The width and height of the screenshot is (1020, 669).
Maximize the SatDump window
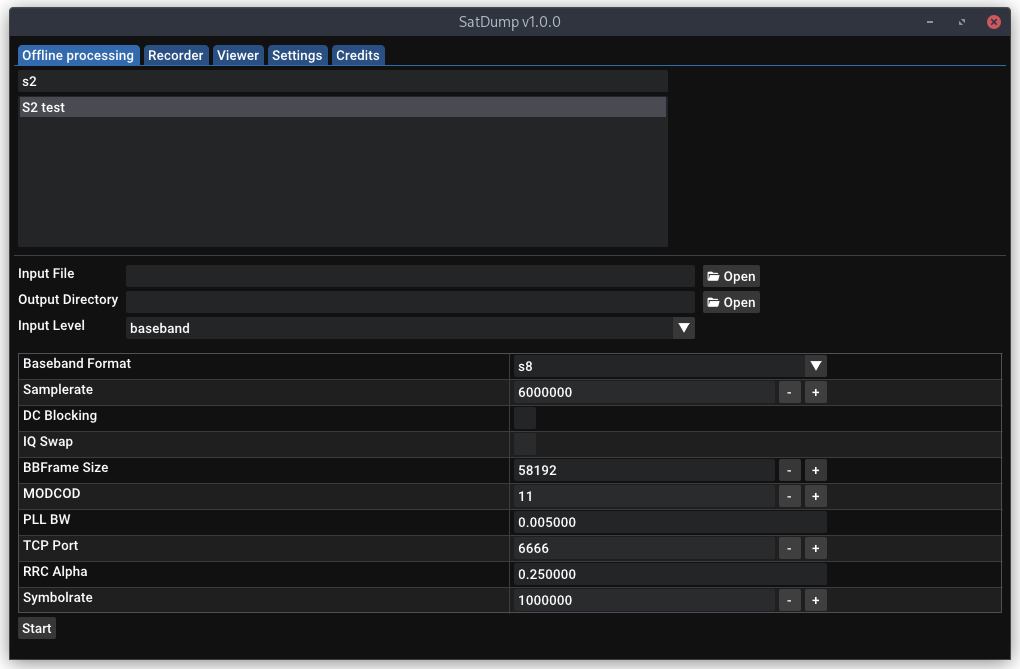(961, 22)
